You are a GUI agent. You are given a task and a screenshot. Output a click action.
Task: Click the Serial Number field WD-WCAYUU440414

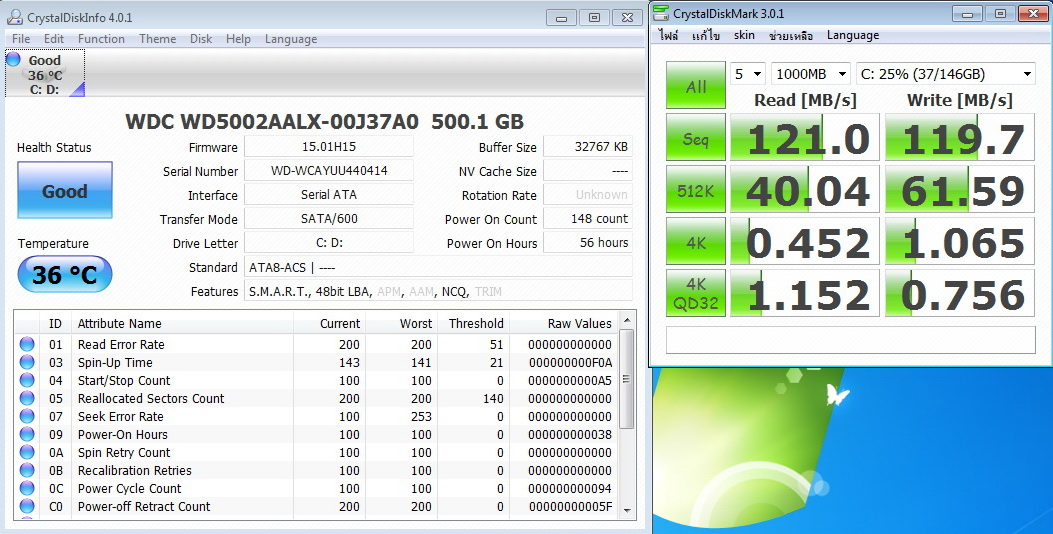pos(329,171)
